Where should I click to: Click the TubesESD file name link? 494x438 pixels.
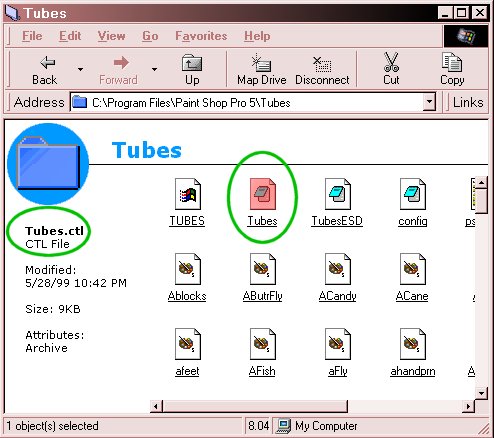click(337, 221)
